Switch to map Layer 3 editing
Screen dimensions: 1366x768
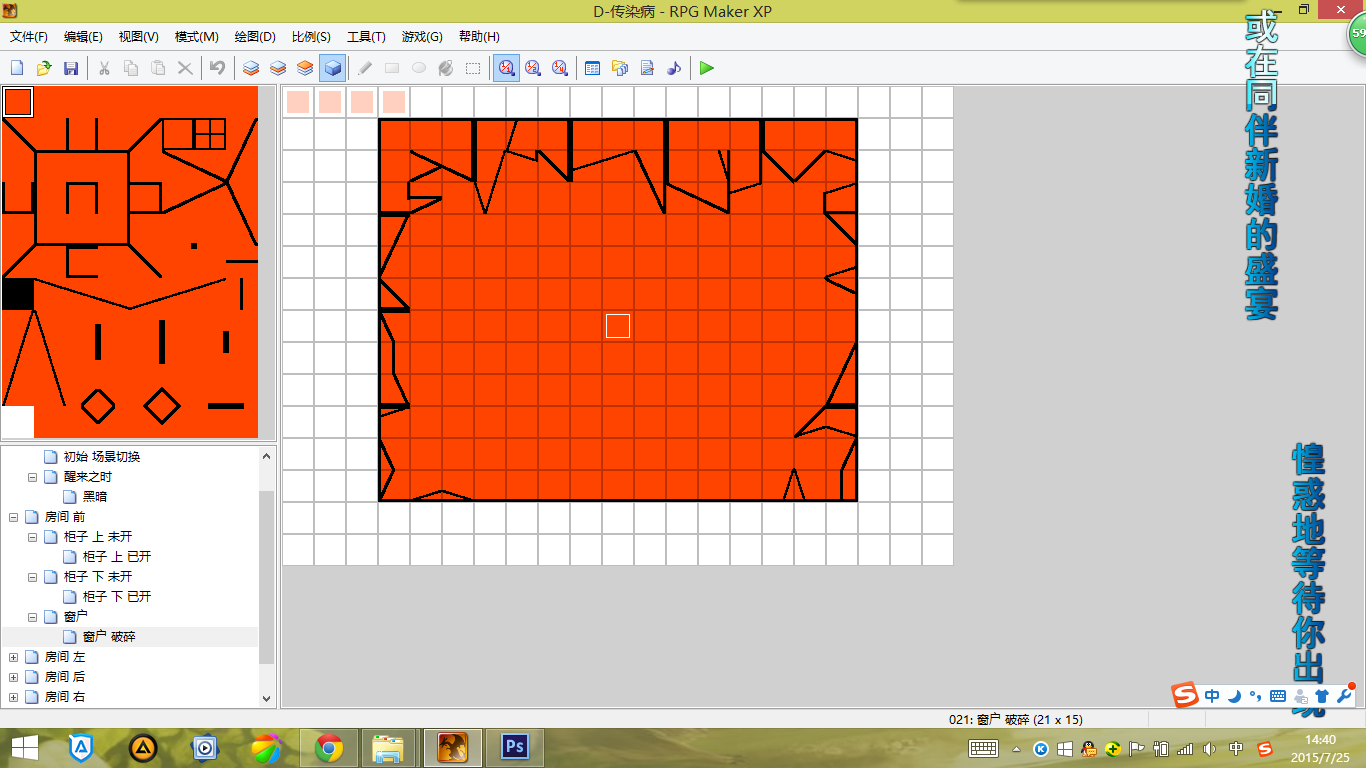pos(305,68)
